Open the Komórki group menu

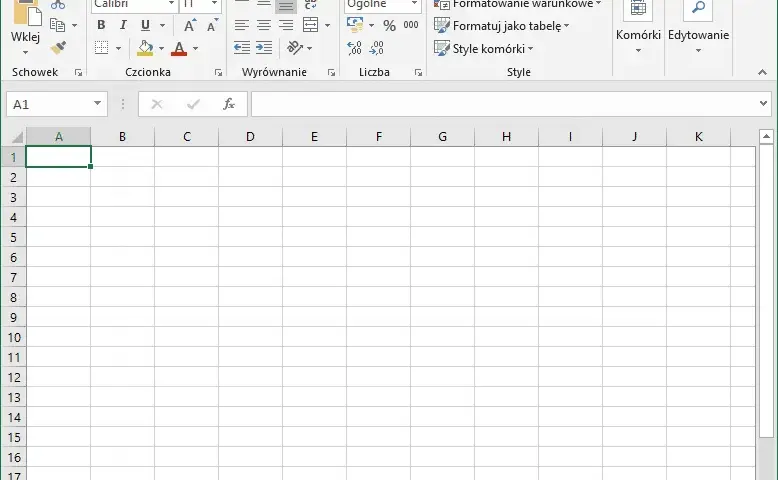pos(638,27)
